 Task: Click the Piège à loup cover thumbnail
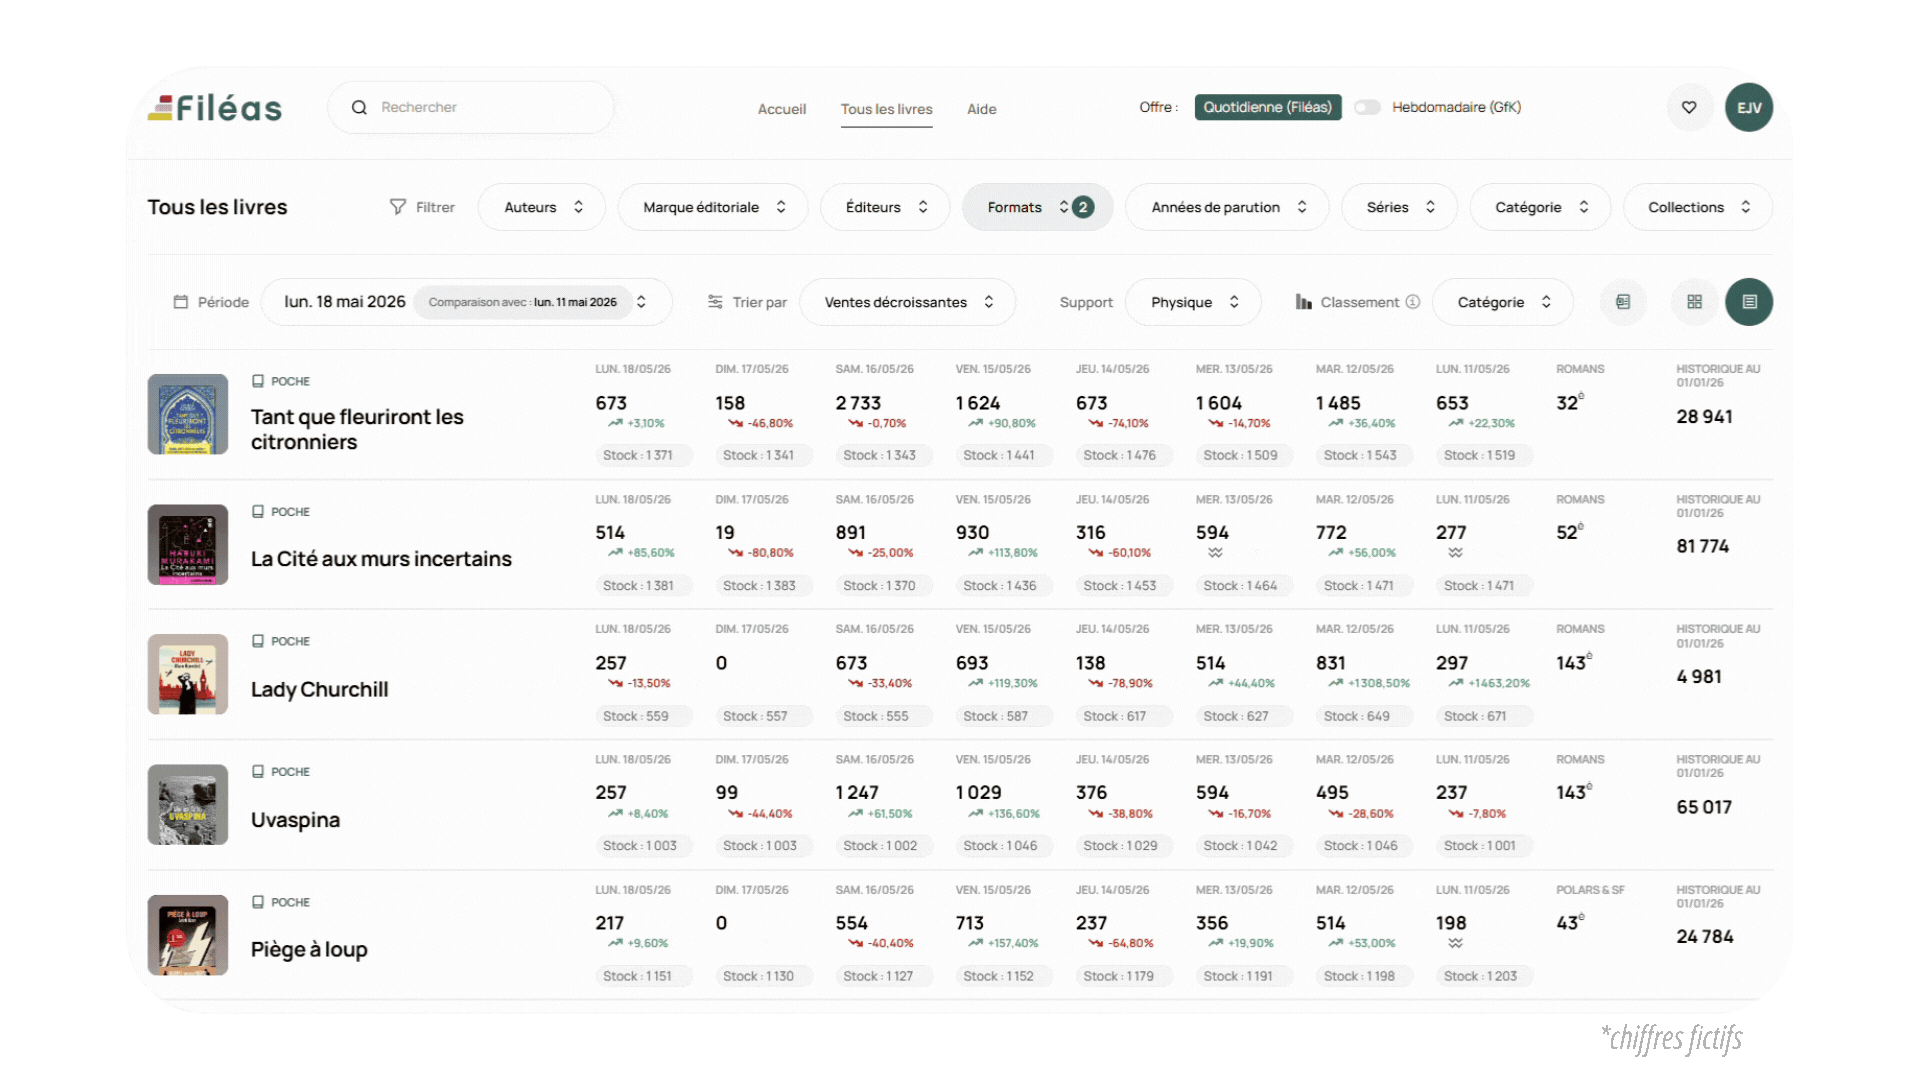coord(188,935)
